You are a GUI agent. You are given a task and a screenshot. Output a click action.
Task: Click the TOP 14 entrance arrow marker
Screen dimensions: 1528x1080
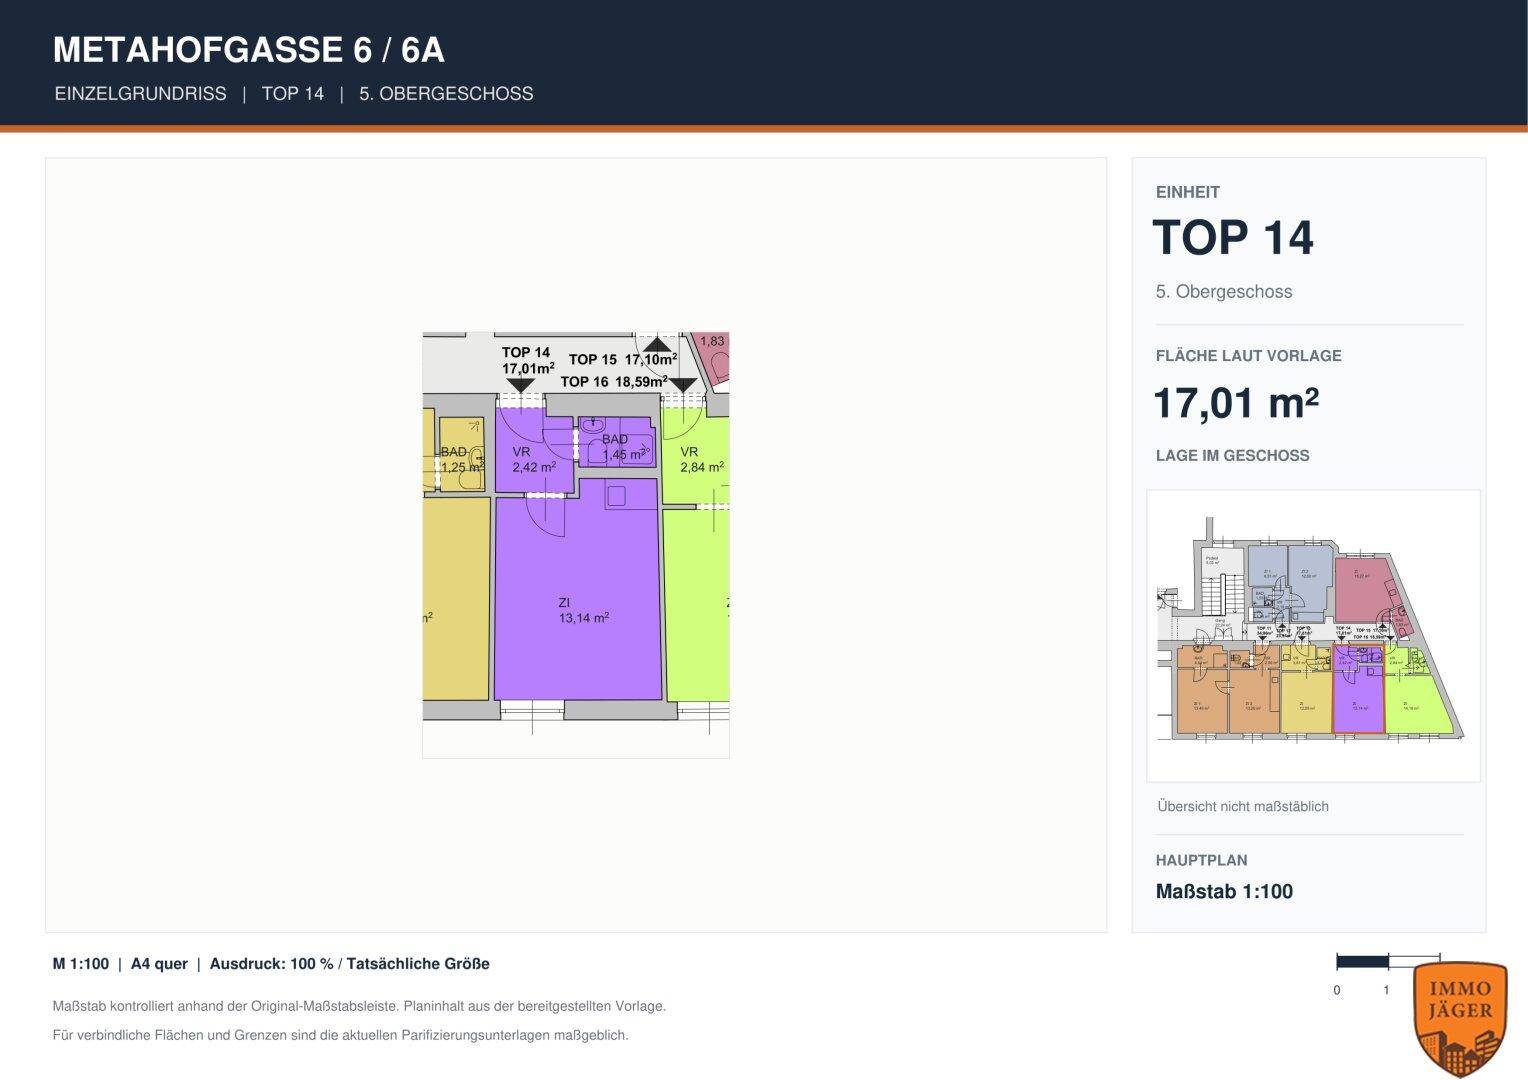pyautogui.click(x=520, y=385)
